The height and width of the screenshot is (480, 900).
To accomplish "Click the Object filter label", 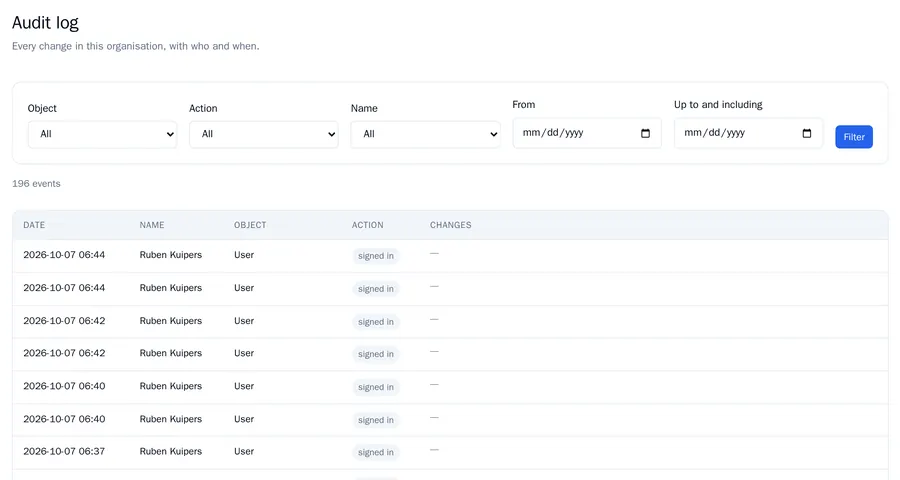I will 42,109.
